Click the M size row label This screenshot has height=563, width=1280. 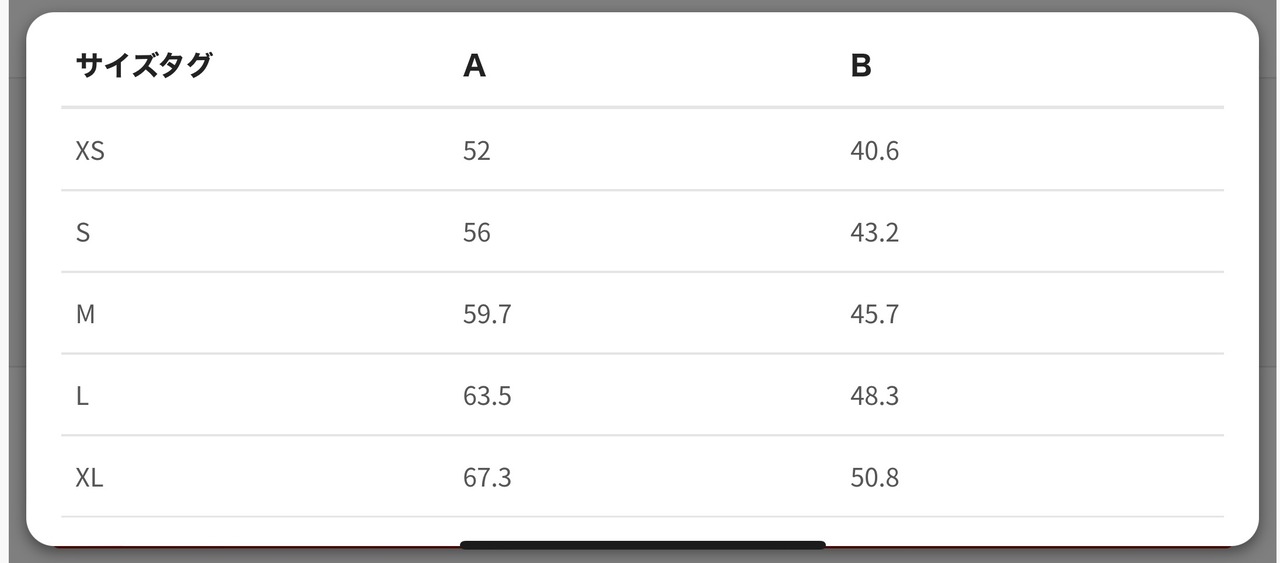point(85,314)
